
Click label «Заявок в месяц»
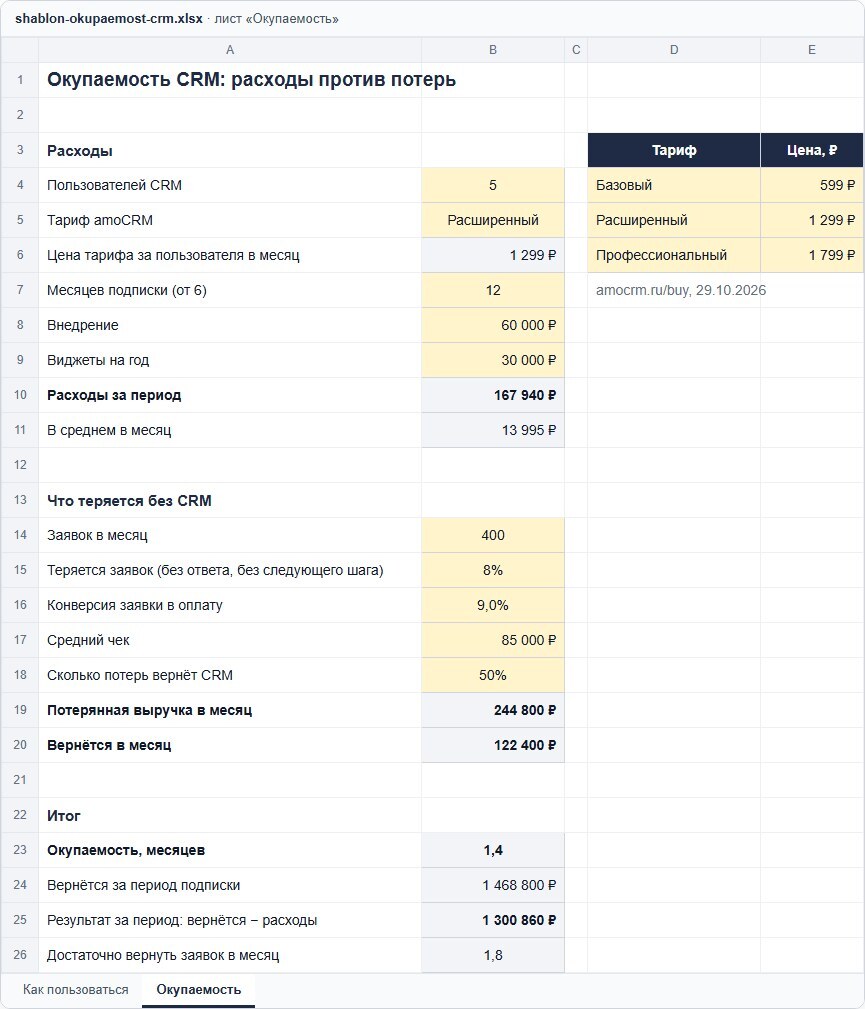tap(97, 535)
